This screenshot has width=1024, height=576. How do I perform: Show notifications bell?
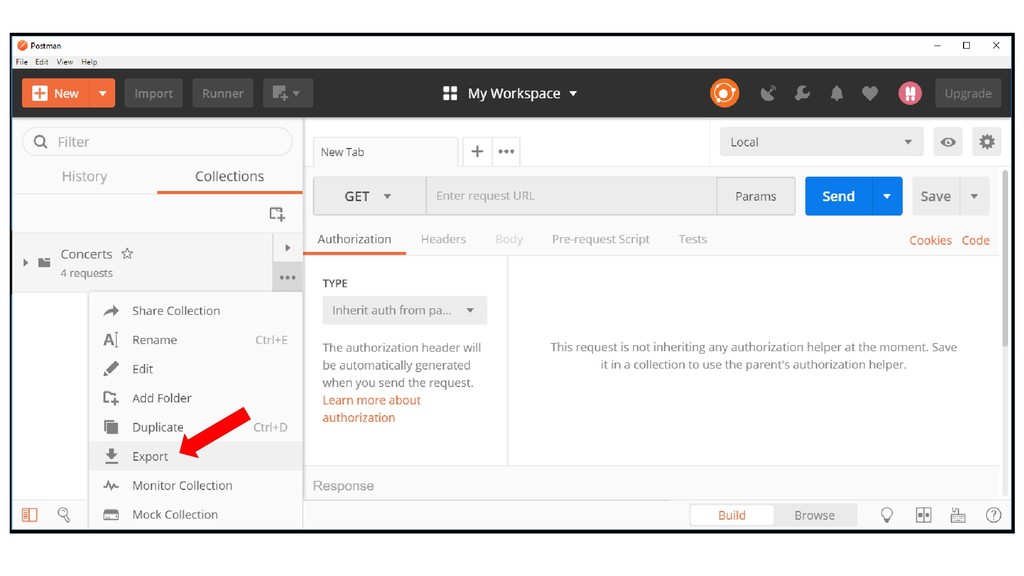837,93
